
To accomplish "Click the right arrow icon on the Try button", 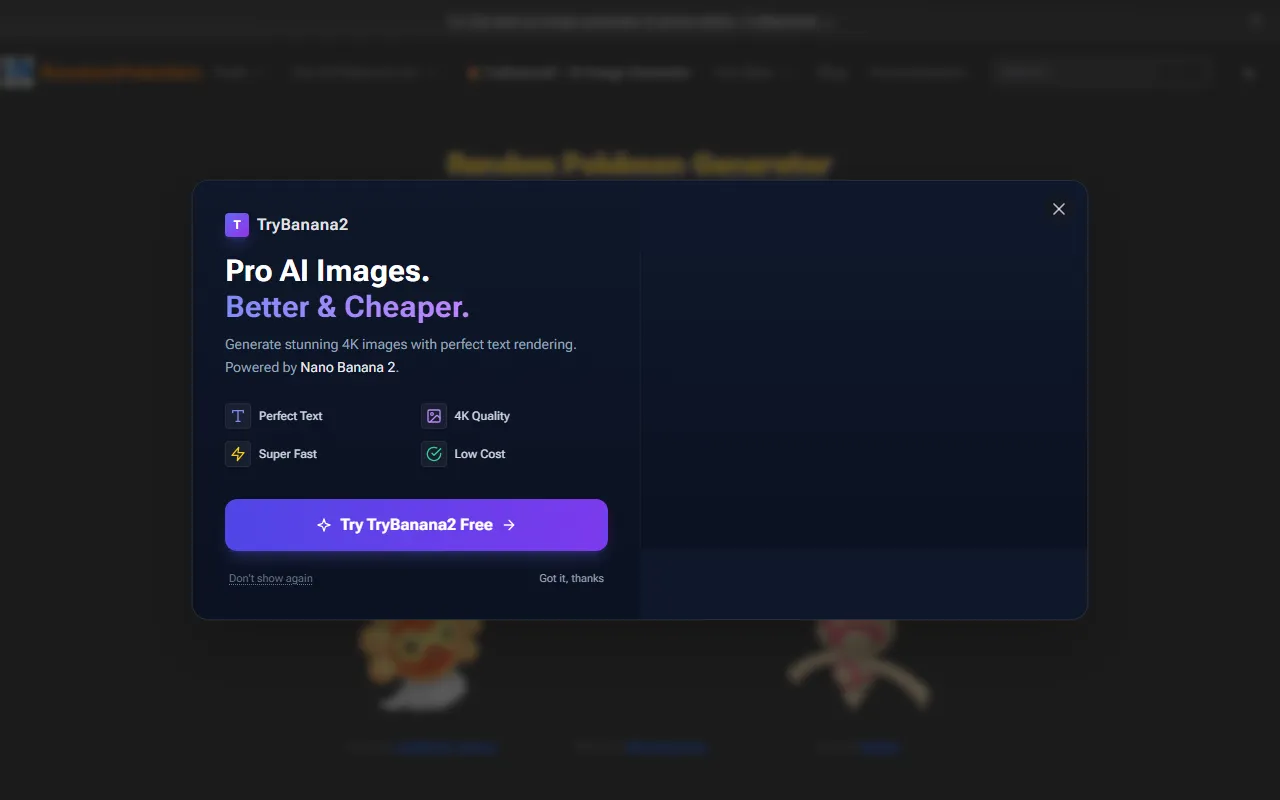I will [x=509, y=525].
